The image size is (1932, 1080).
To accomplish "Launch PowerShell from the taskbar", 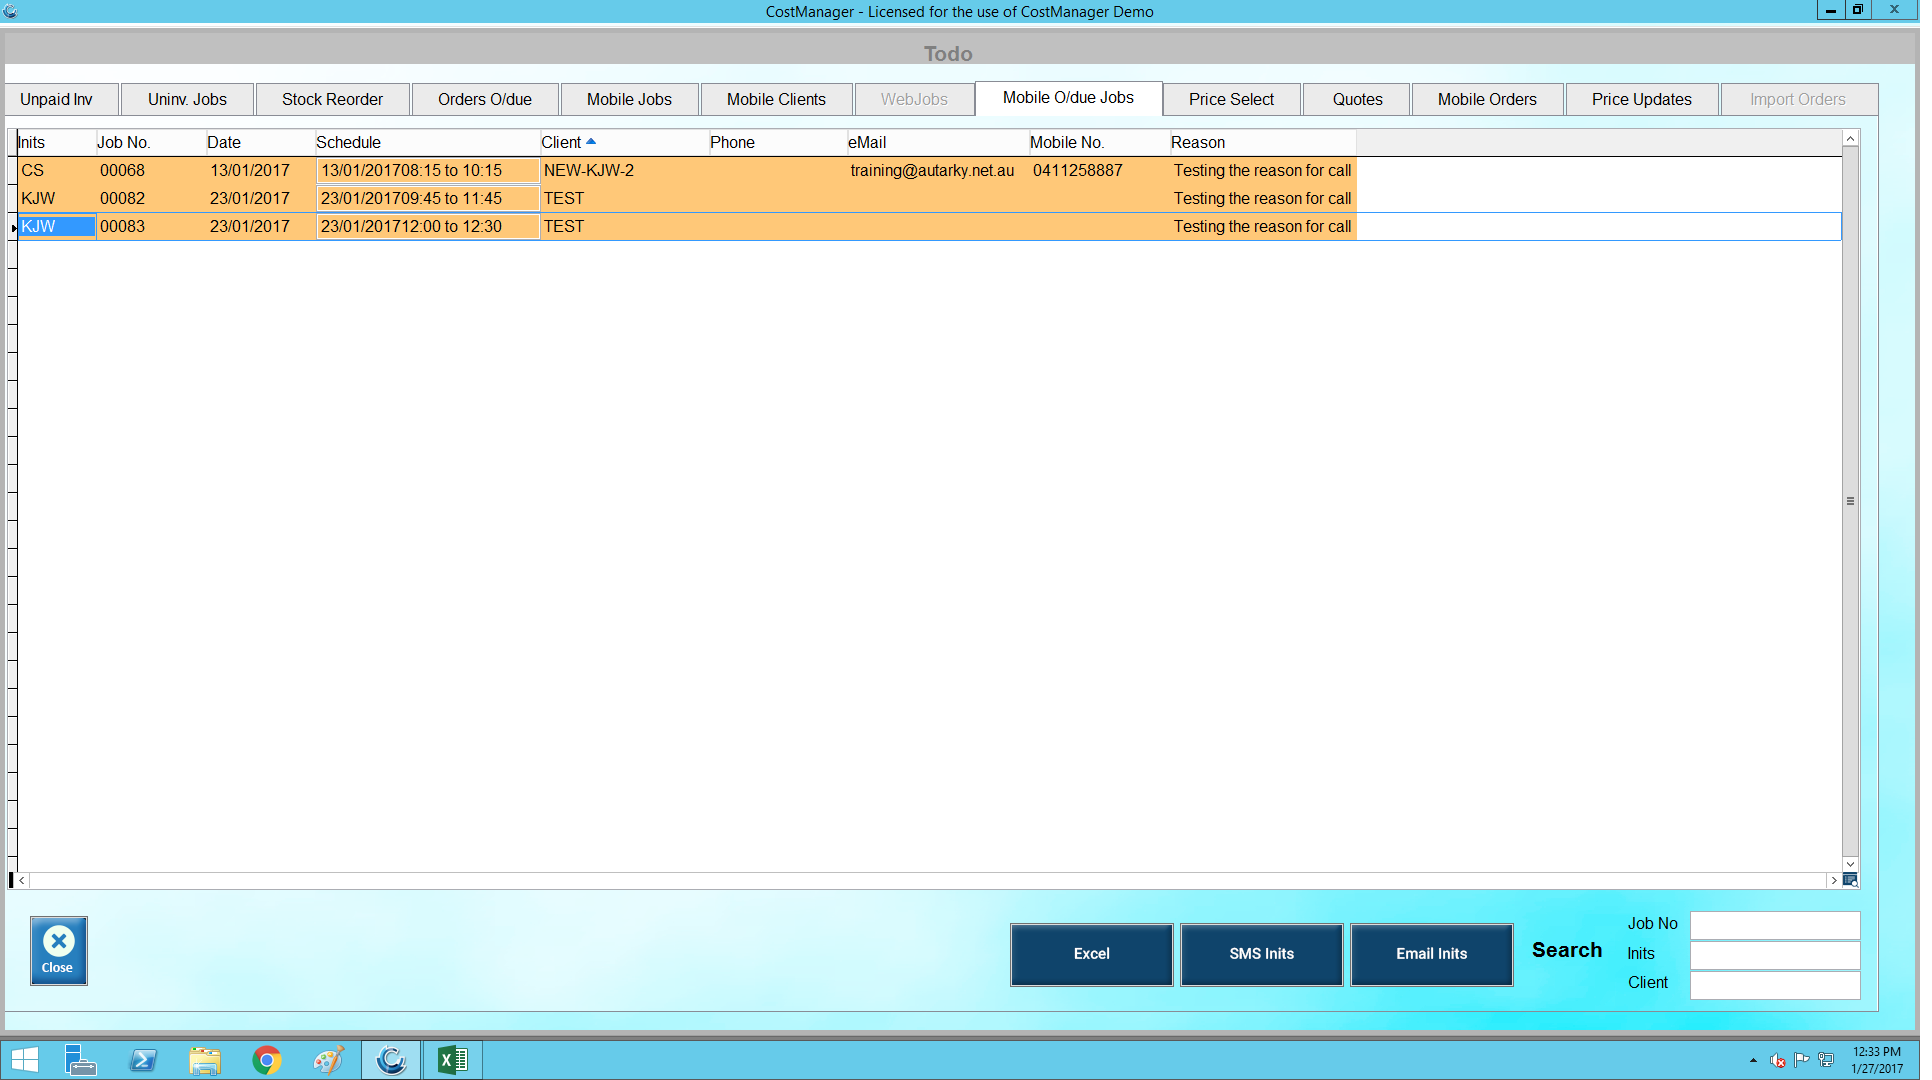I will point(143,1060).
